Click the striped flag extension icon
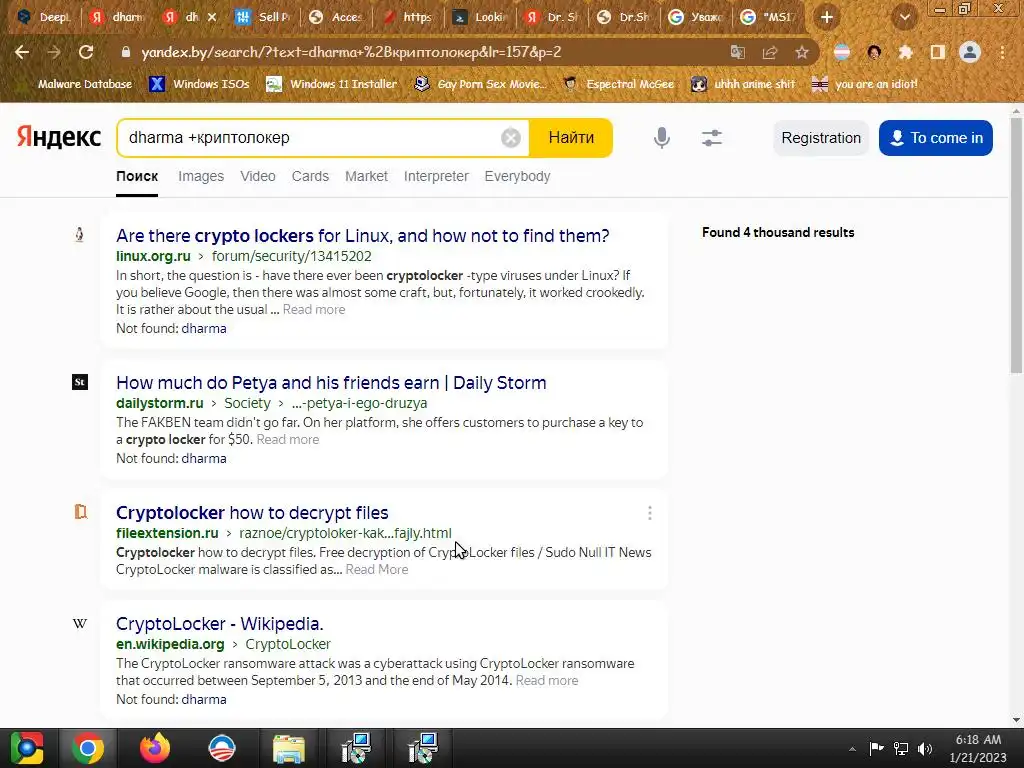 click(x=842, y=52)
